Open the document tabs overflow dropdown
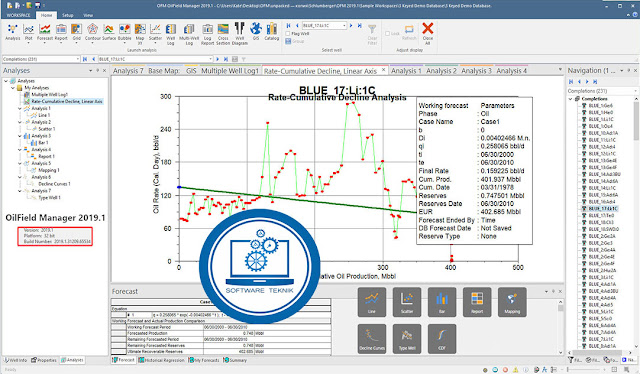 click(x=560, y=70)
